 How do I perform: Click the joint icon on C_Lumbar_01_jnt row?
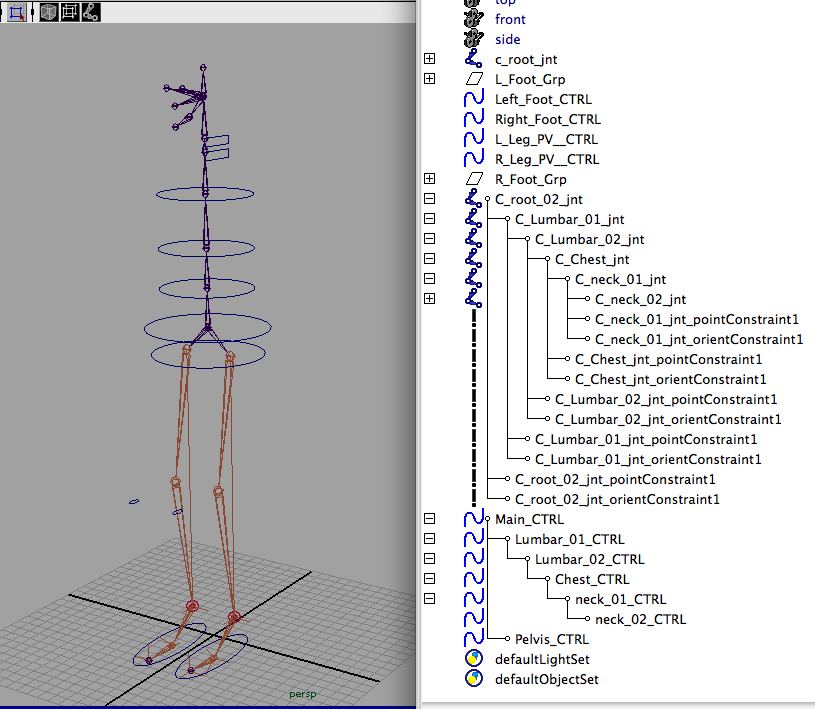(x=474, y=219)
